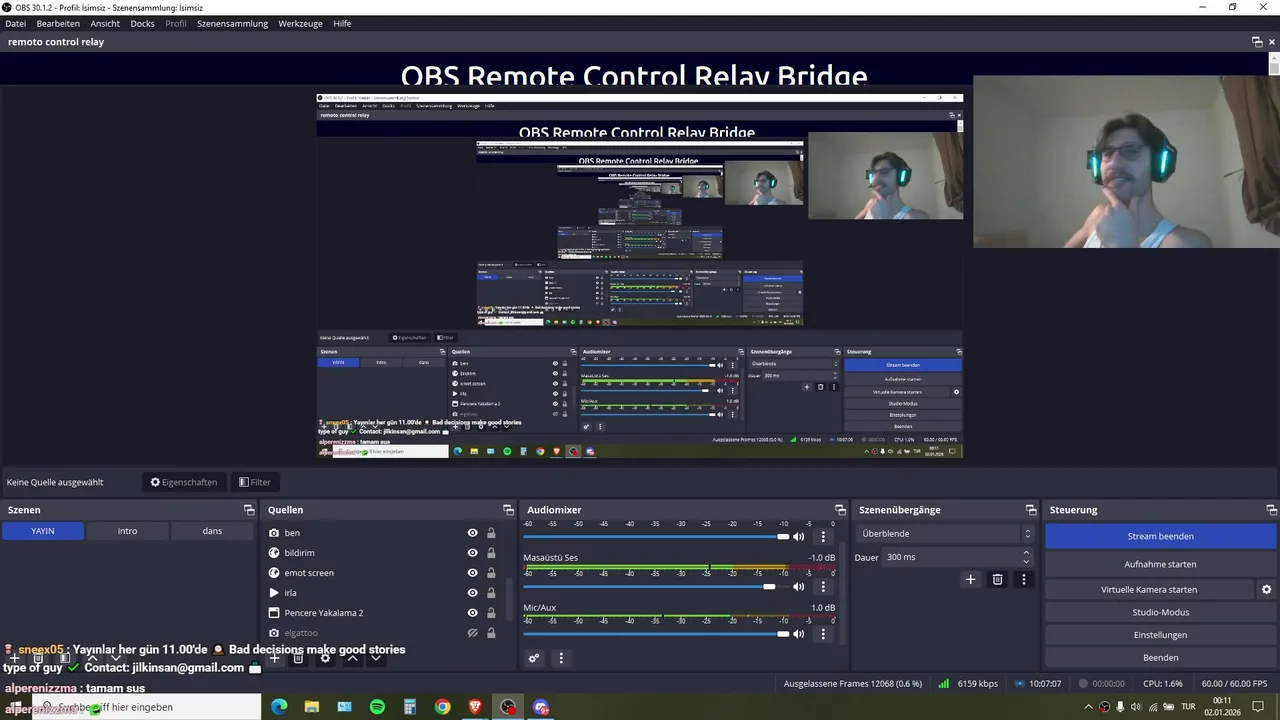The height and width of the screenshot is (720, 1280).
Task: Open the Windows notification center icon
Action: (1266, 707)
